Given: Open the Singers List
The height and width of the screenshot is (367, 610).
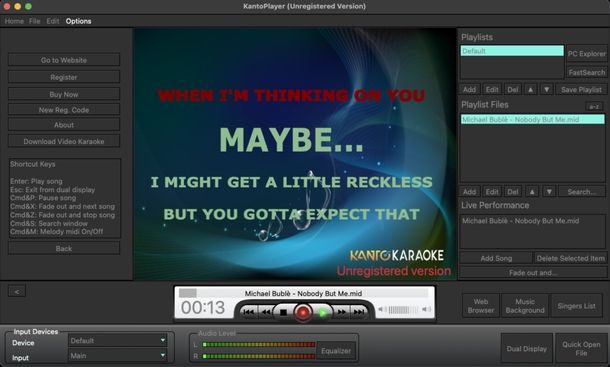Looking at the screenshot, I should click(576, 306).
